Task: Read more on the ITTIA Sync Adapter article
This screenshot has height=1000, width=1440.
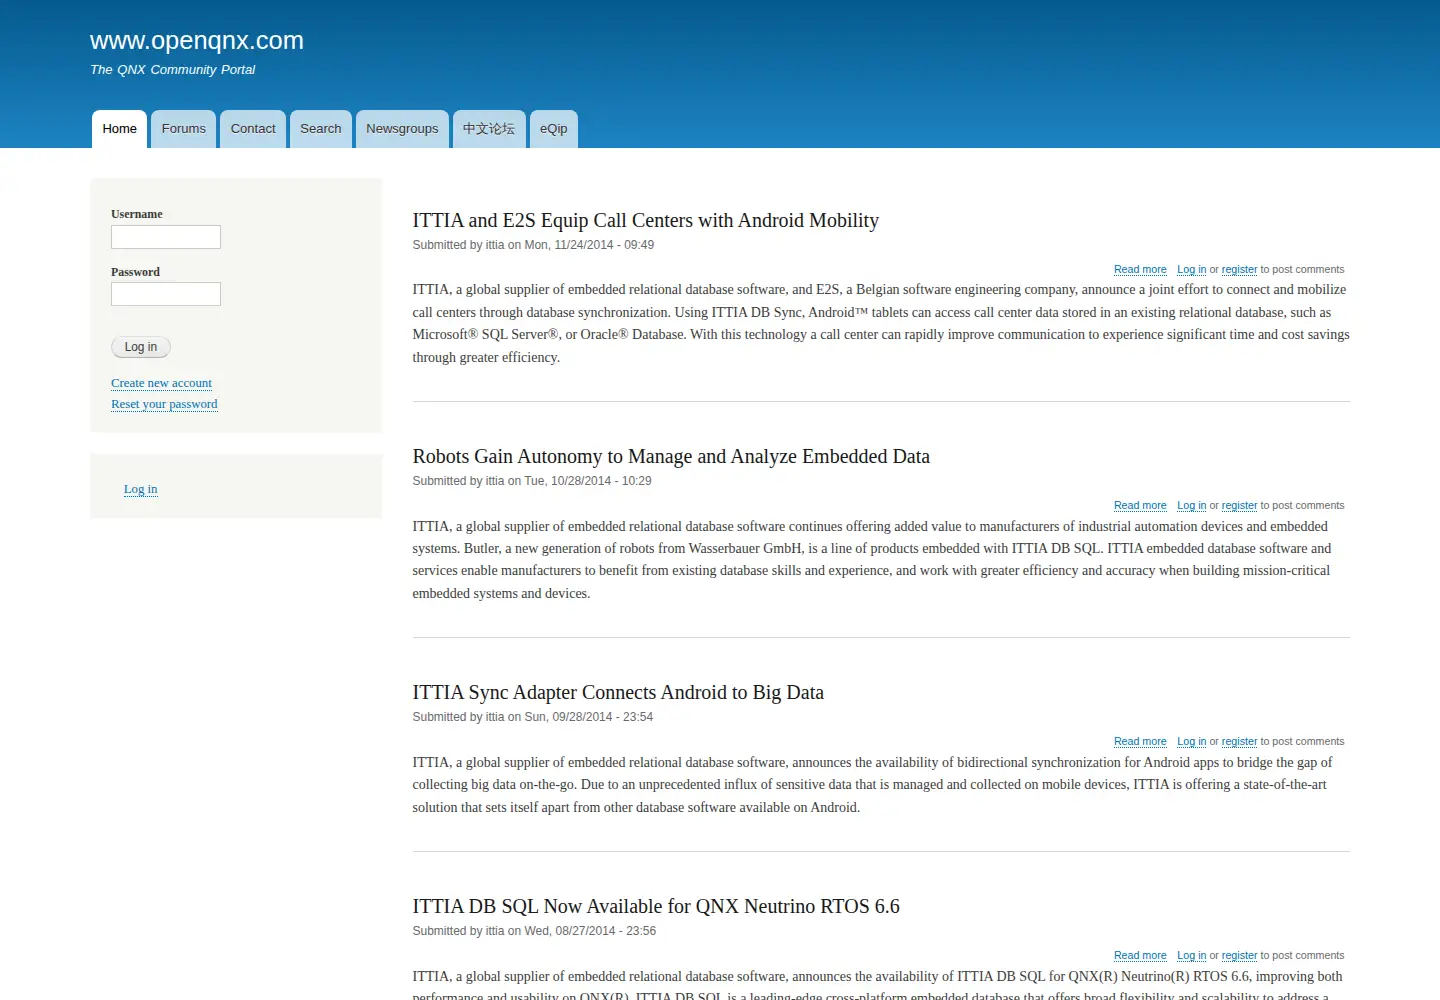Action: tap(1140, 742)
